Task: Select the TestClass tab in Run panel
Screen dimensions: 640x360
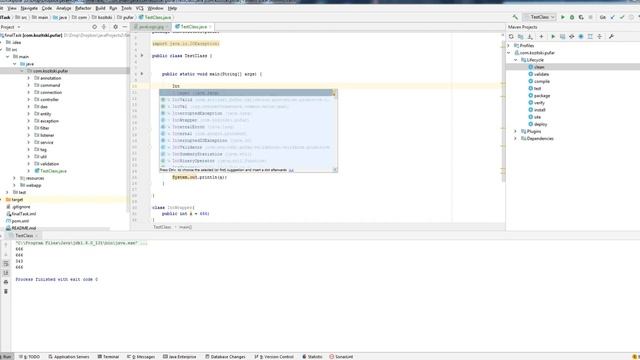Action: click(x=24, y=236)
